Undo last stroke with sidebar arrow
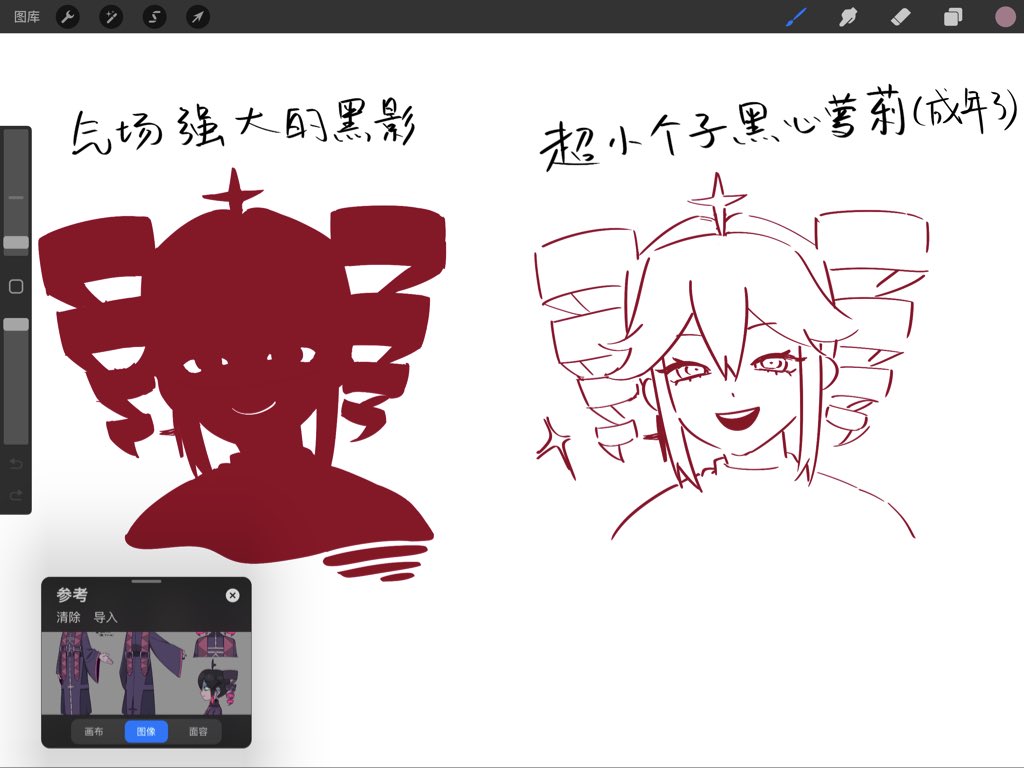 [x=16, y=464]
